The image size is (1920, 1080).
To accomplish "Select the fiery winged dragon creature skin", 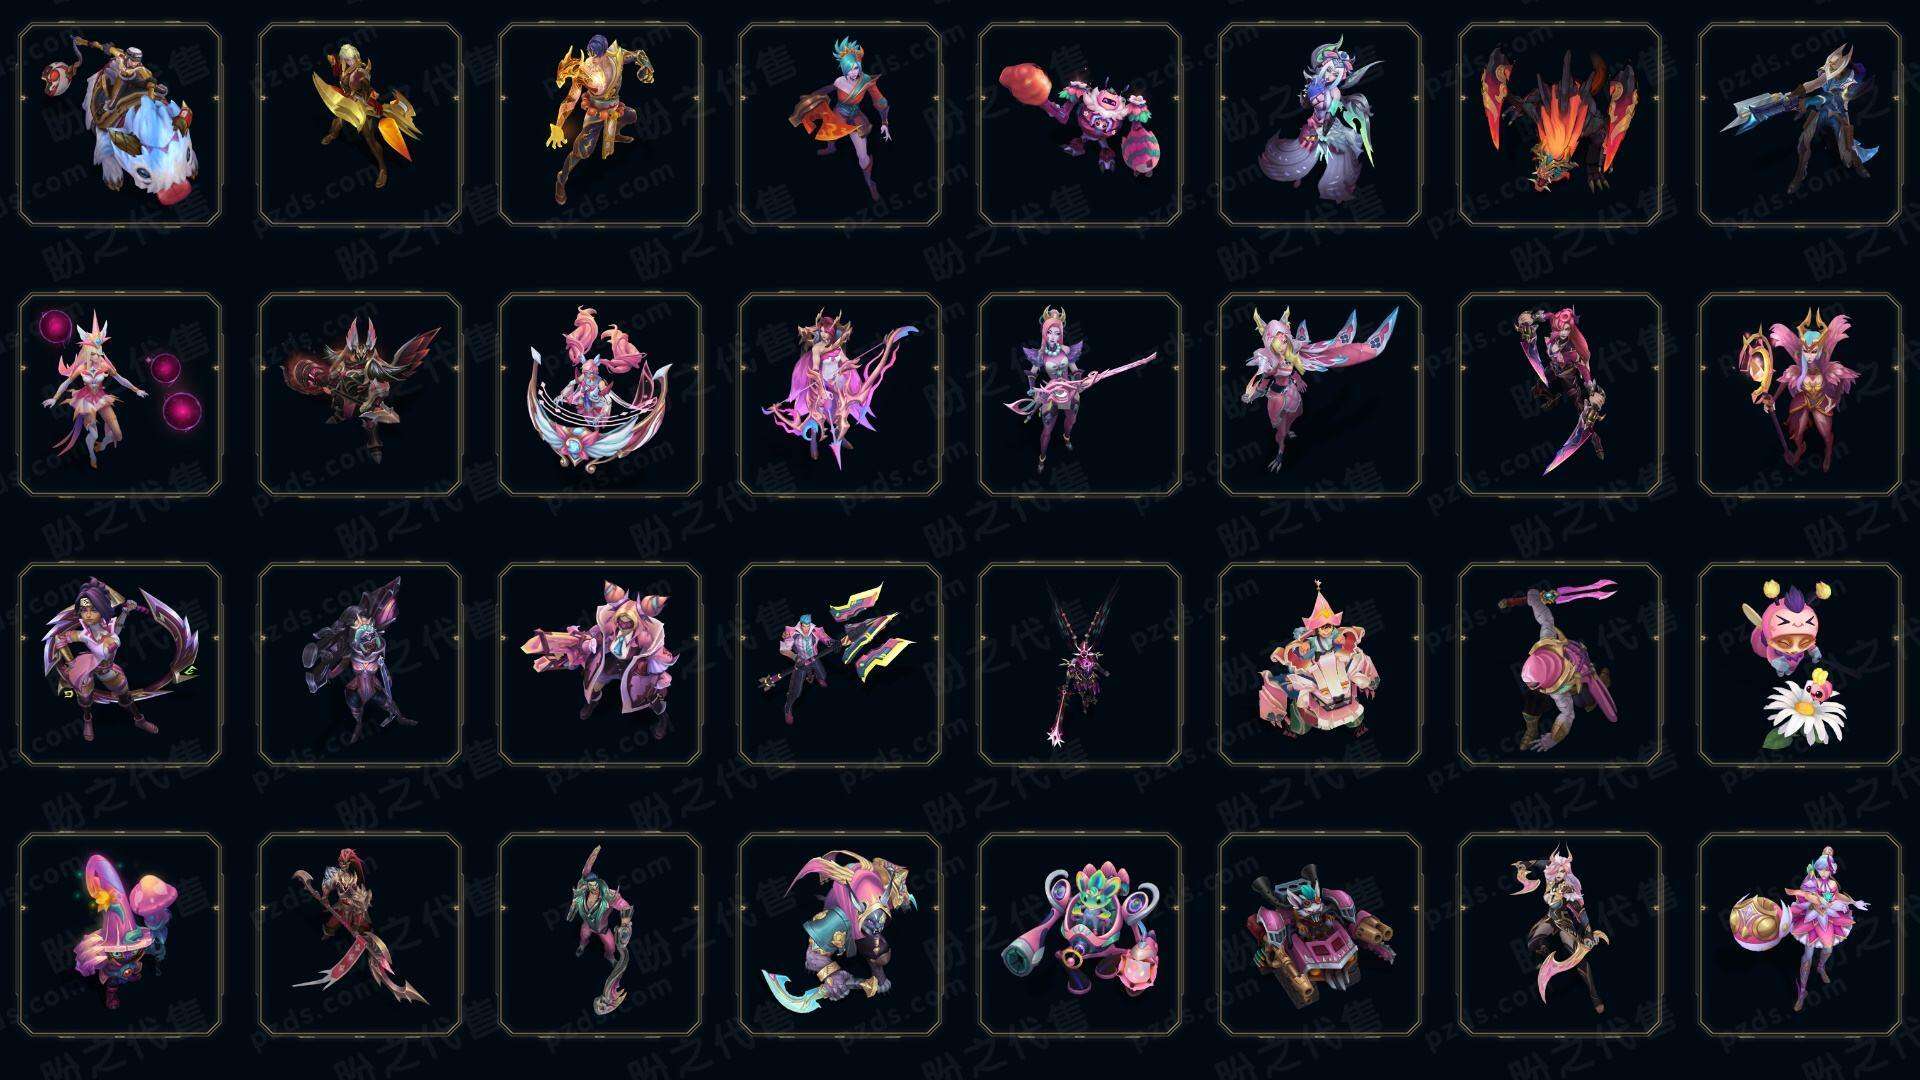I will 1560,124.
